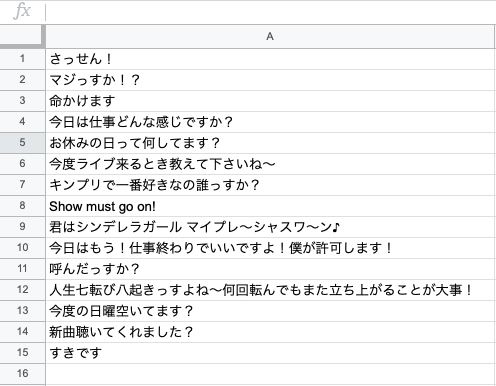Select row 12 header

(x=22, y=290)
